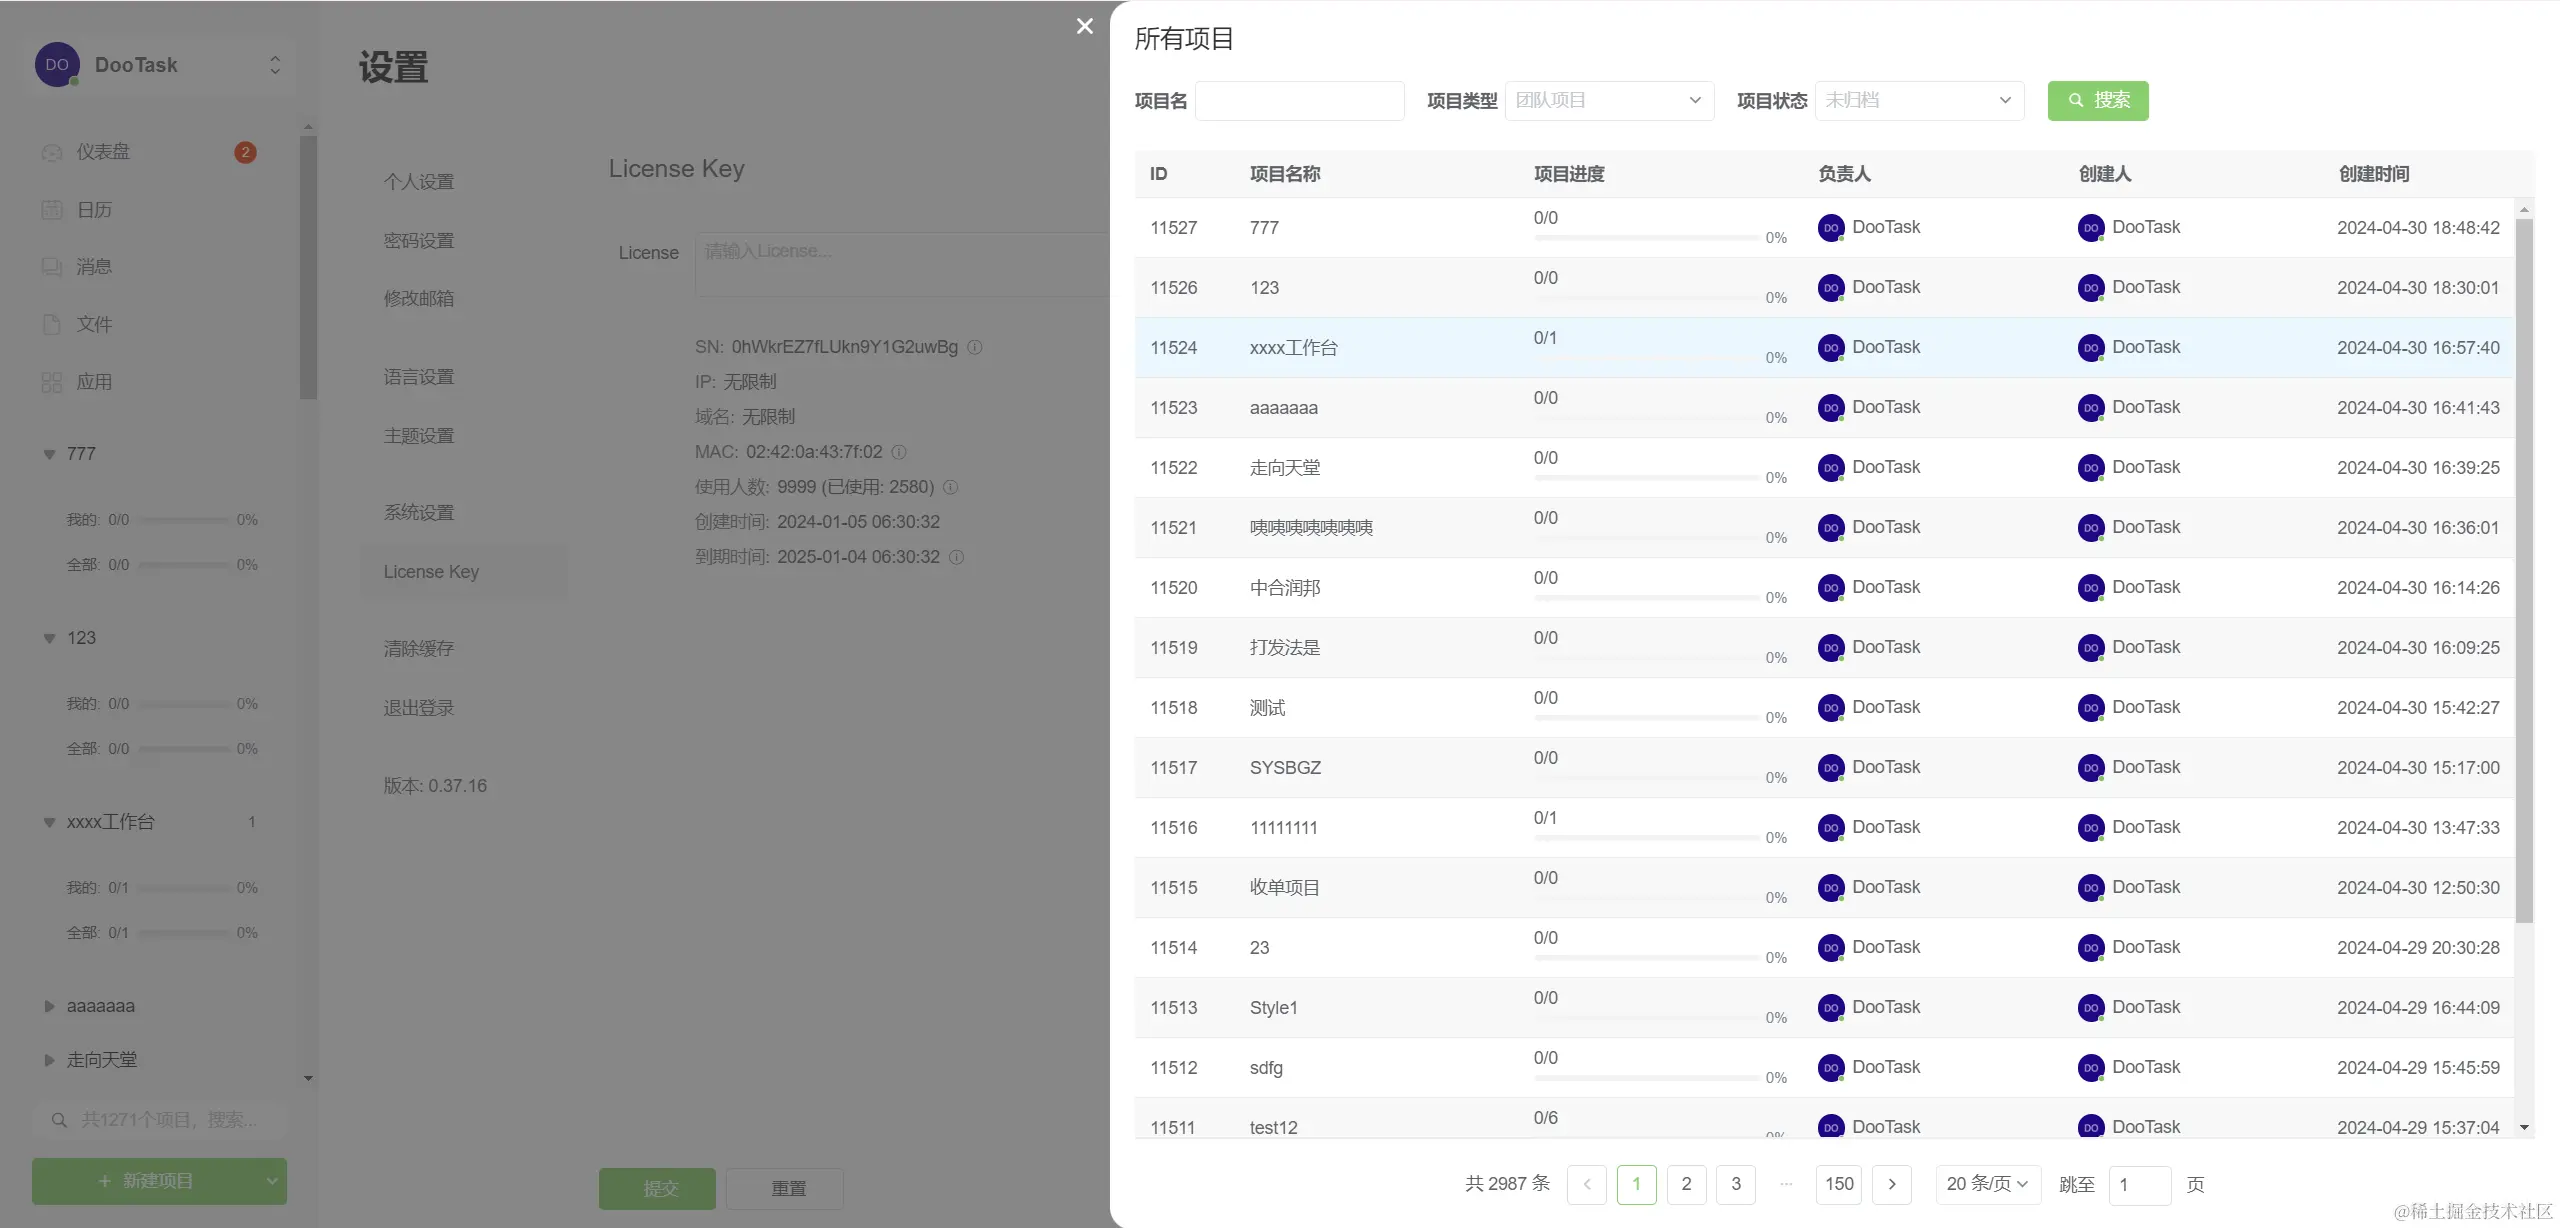Open the 20 per page selector
2560x1228 pixels.
pos(1986,1184)
